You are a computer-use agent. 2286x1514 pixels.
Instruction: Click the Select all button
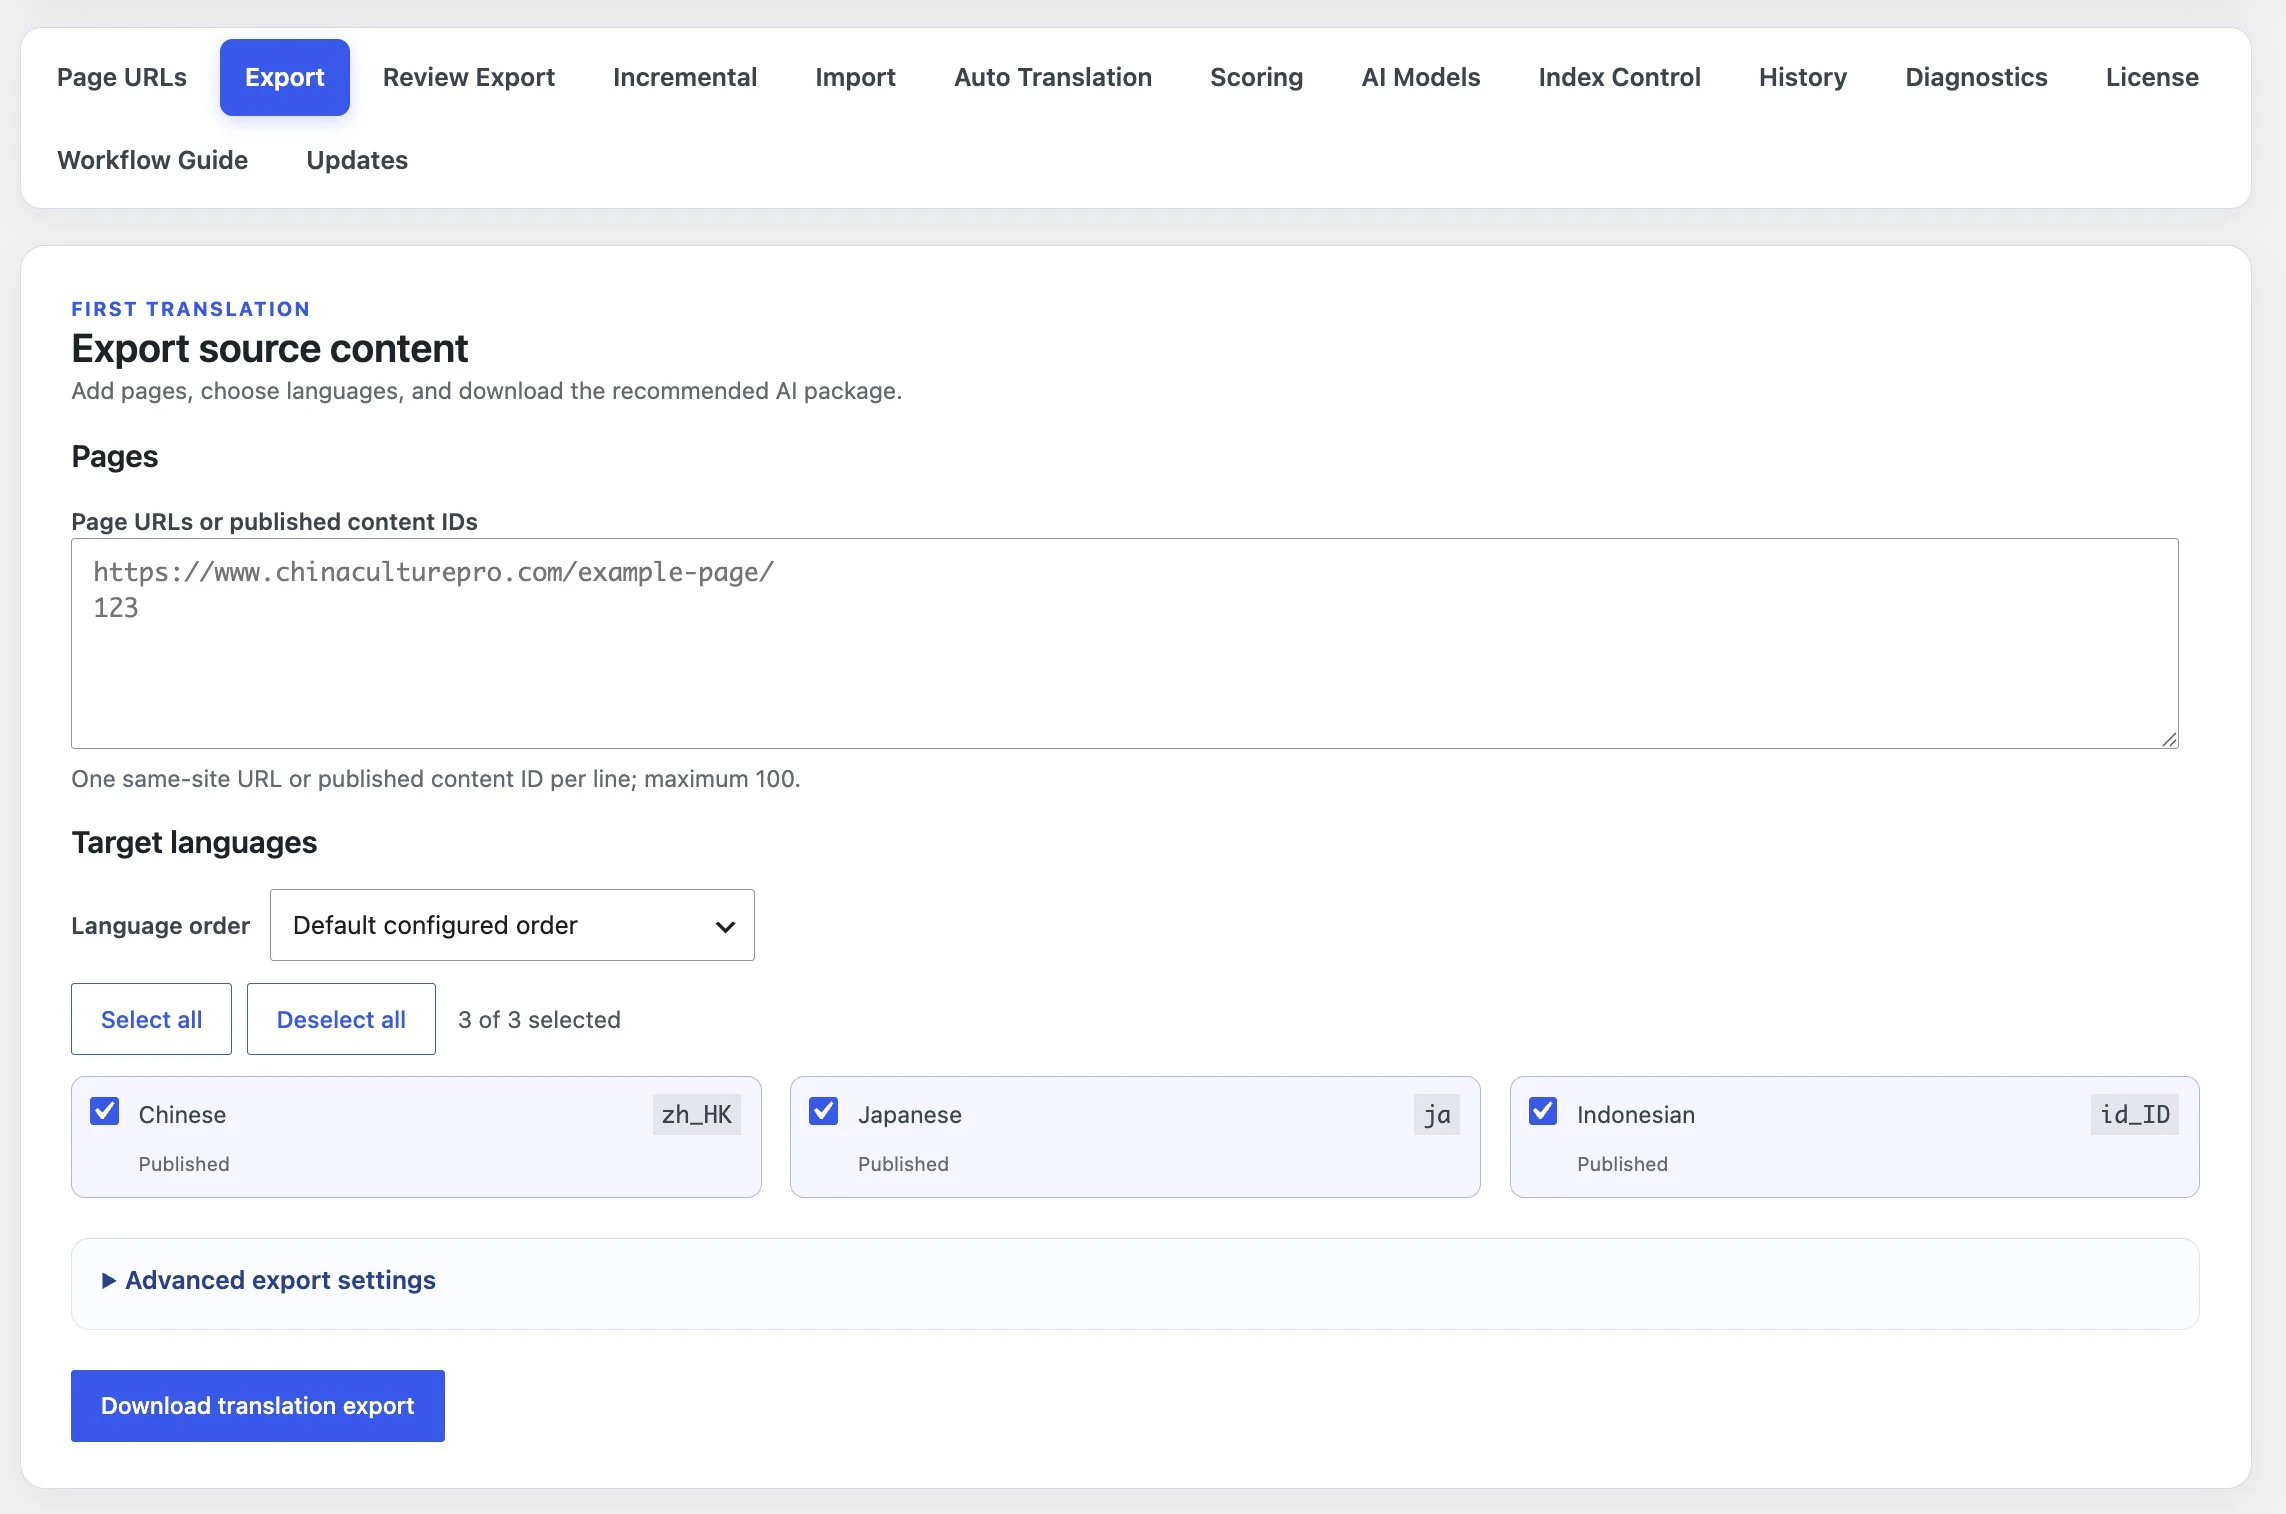click(x=151, y=1019)
